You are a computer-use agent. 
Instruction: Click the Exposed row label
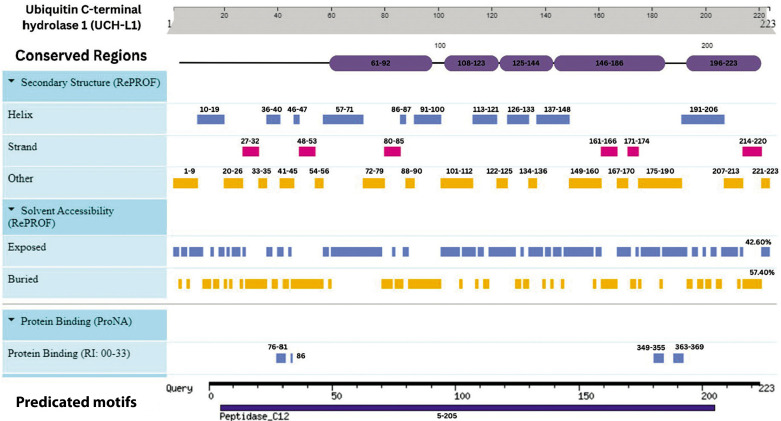pos(27,247)
